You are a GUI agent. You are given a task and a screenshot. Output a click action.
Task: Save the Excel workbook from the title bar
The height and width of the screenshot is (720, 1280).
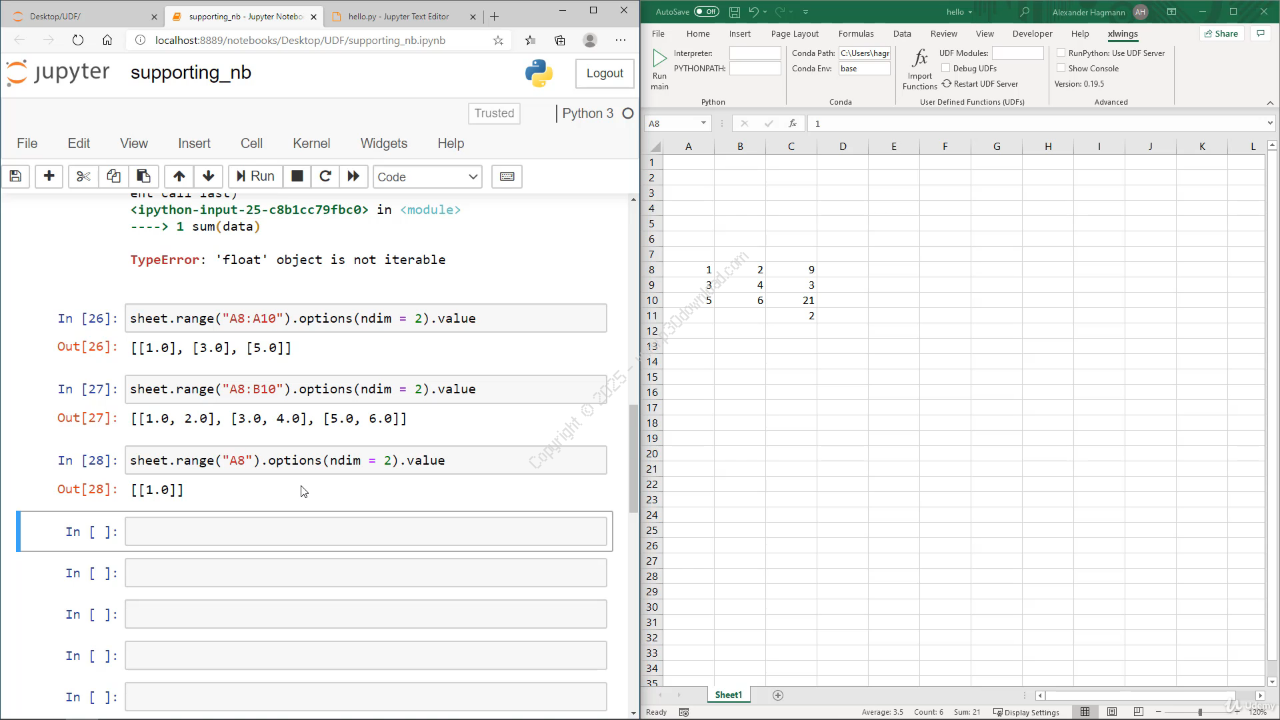tap(734, 11)
